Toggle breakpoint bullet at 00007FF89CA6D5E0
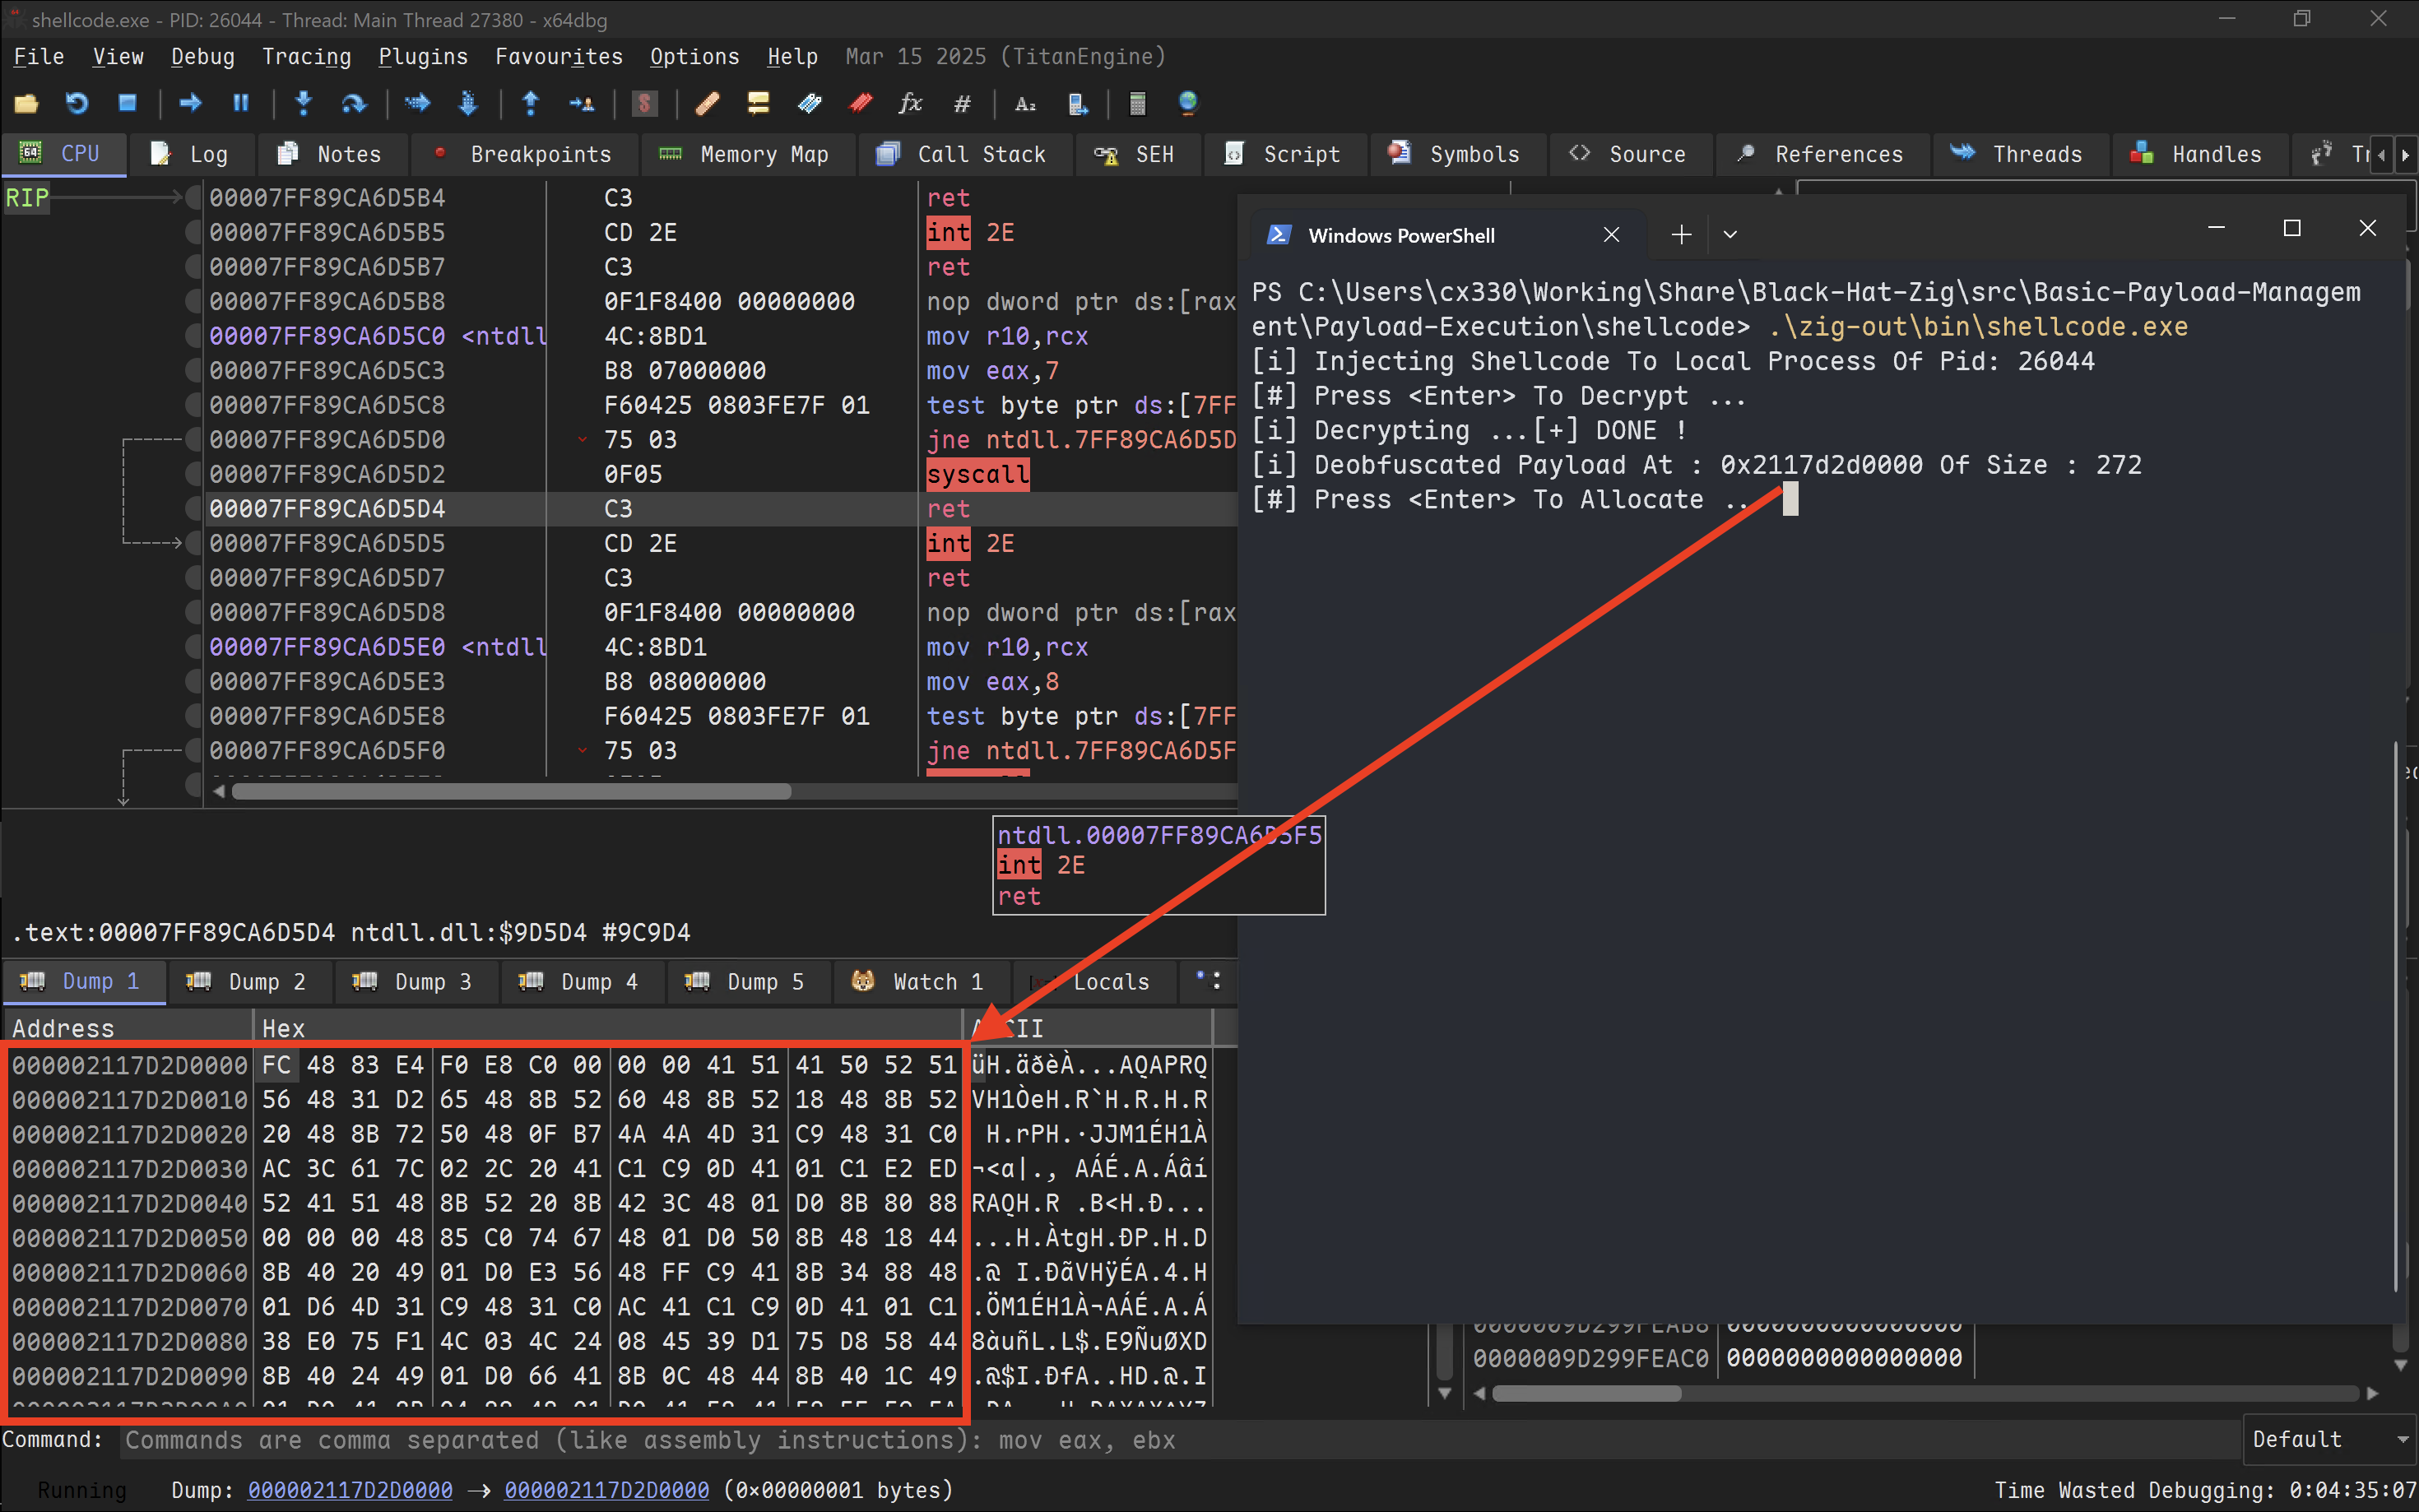Image resolution: width=2419 pixels, height=1512 pixels. (x=193, y=647)
